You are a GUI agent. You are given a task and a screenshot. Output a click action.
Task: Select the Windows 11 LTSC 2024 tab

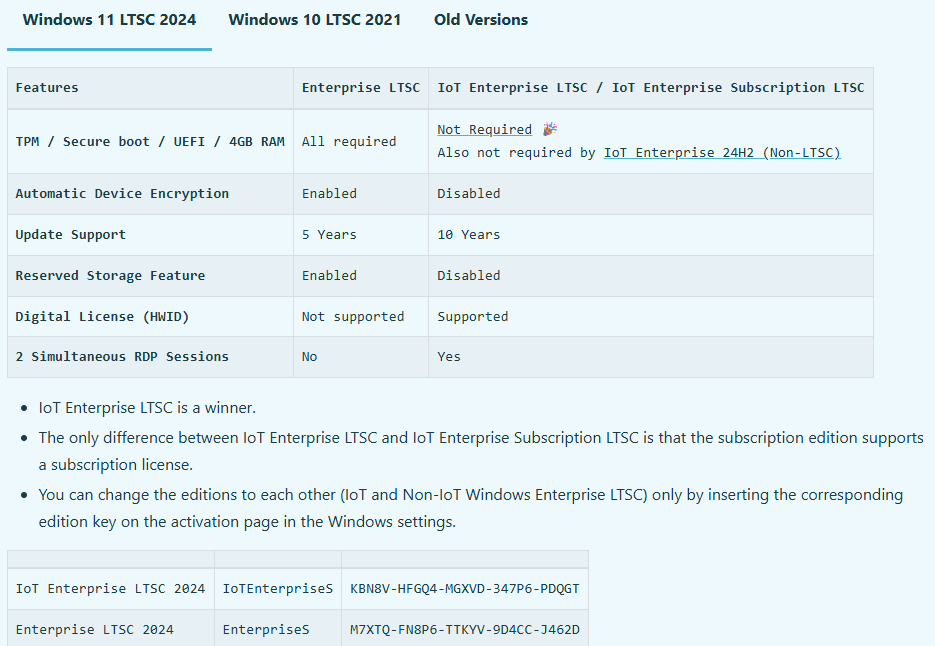tap(109, 19)
